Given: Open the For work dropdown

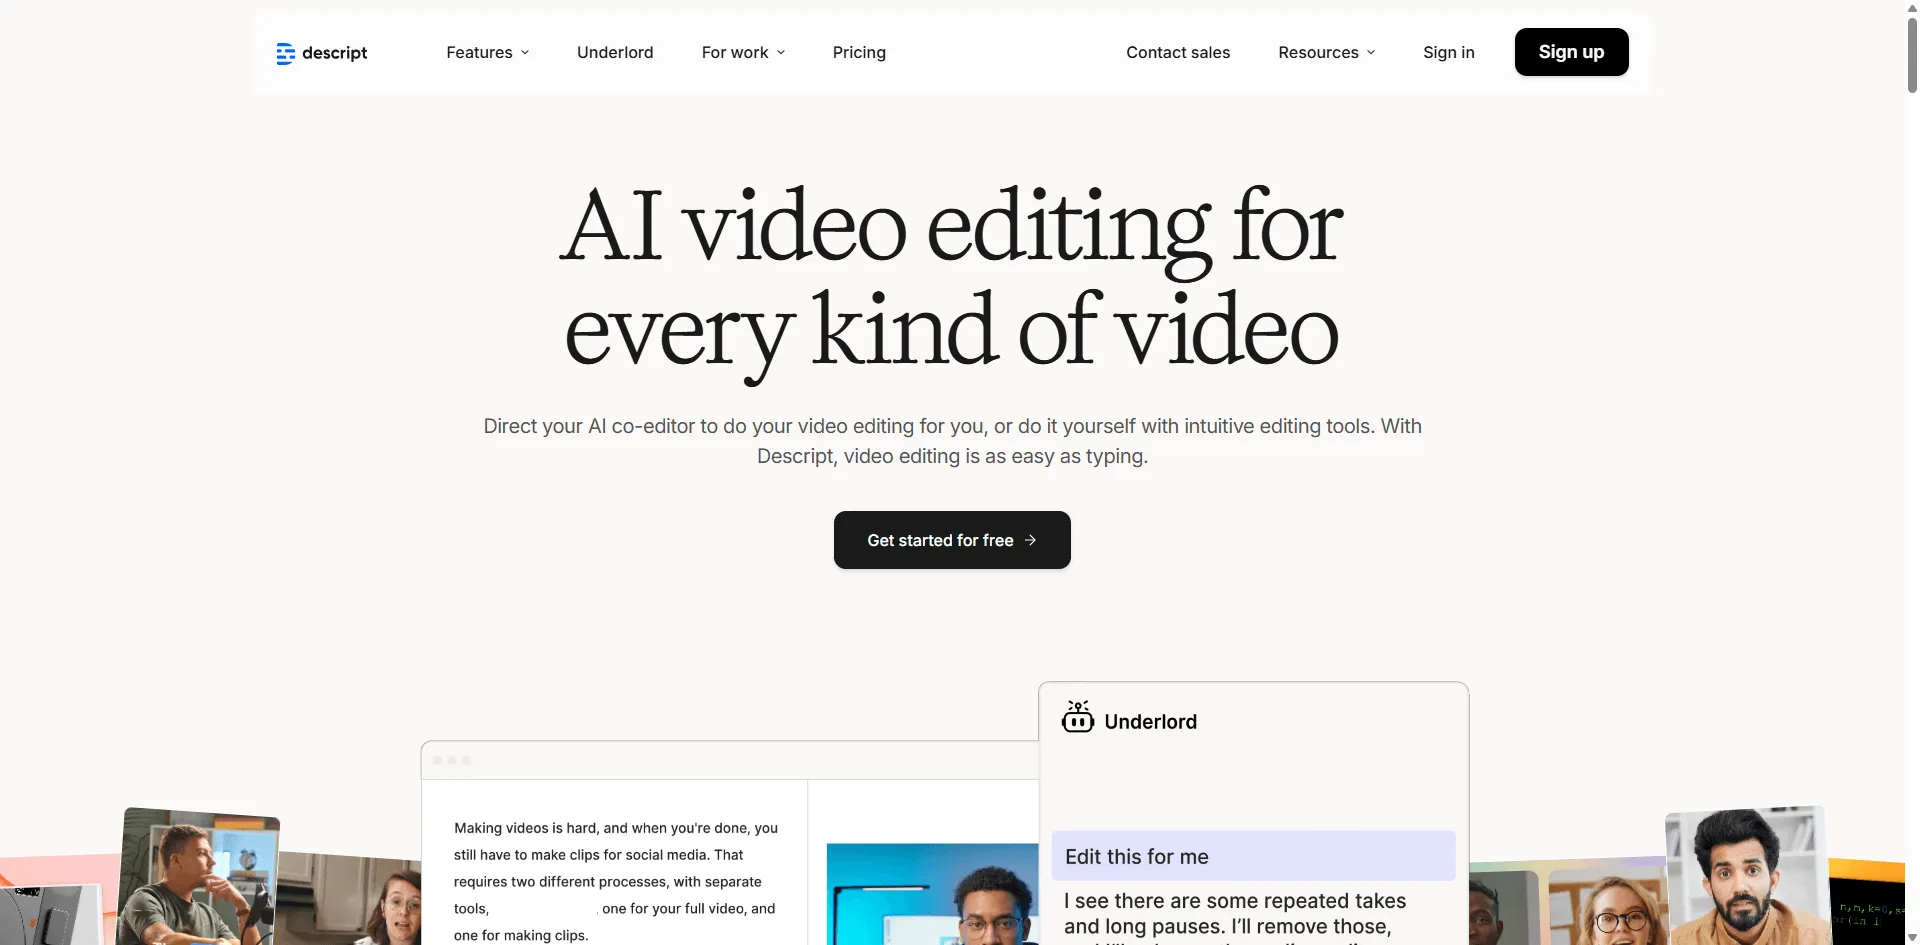Looking at the screenshot, I should point(743,53).
